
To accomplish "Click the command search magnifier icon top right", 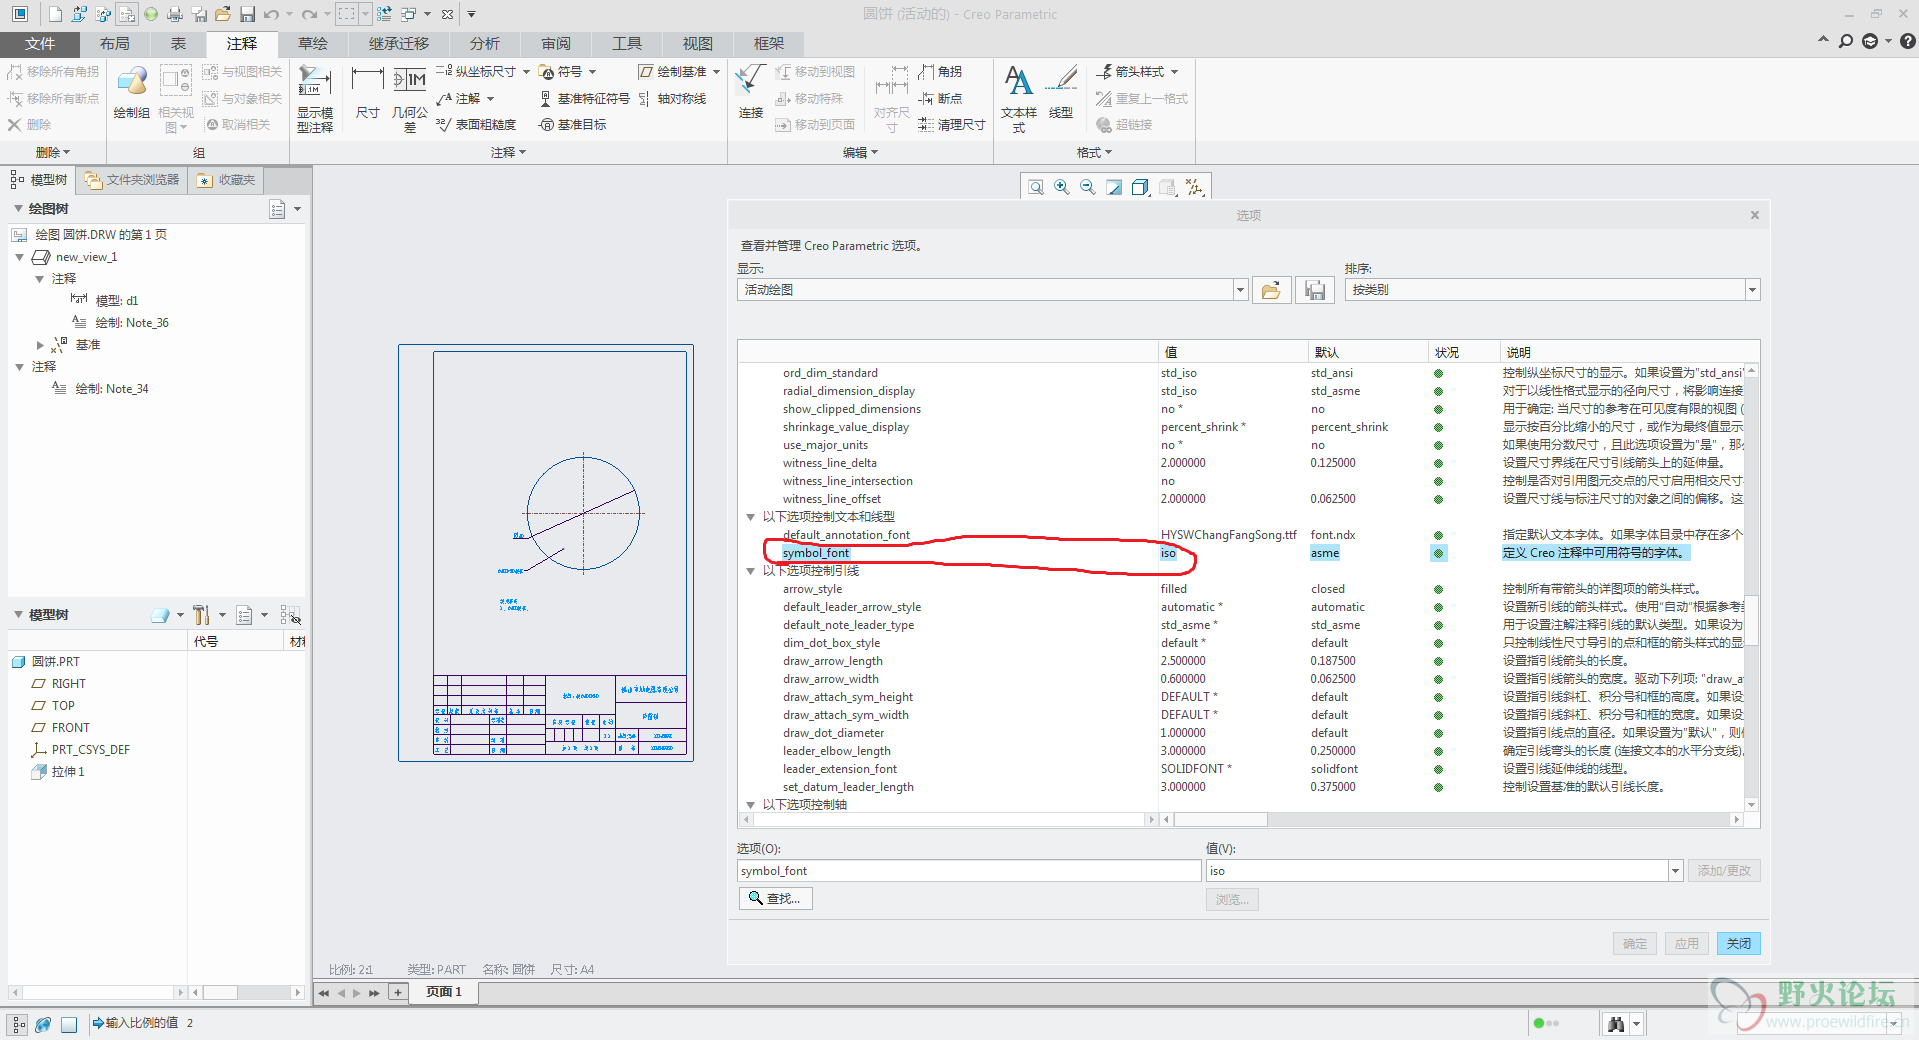I will [1846, 41].
